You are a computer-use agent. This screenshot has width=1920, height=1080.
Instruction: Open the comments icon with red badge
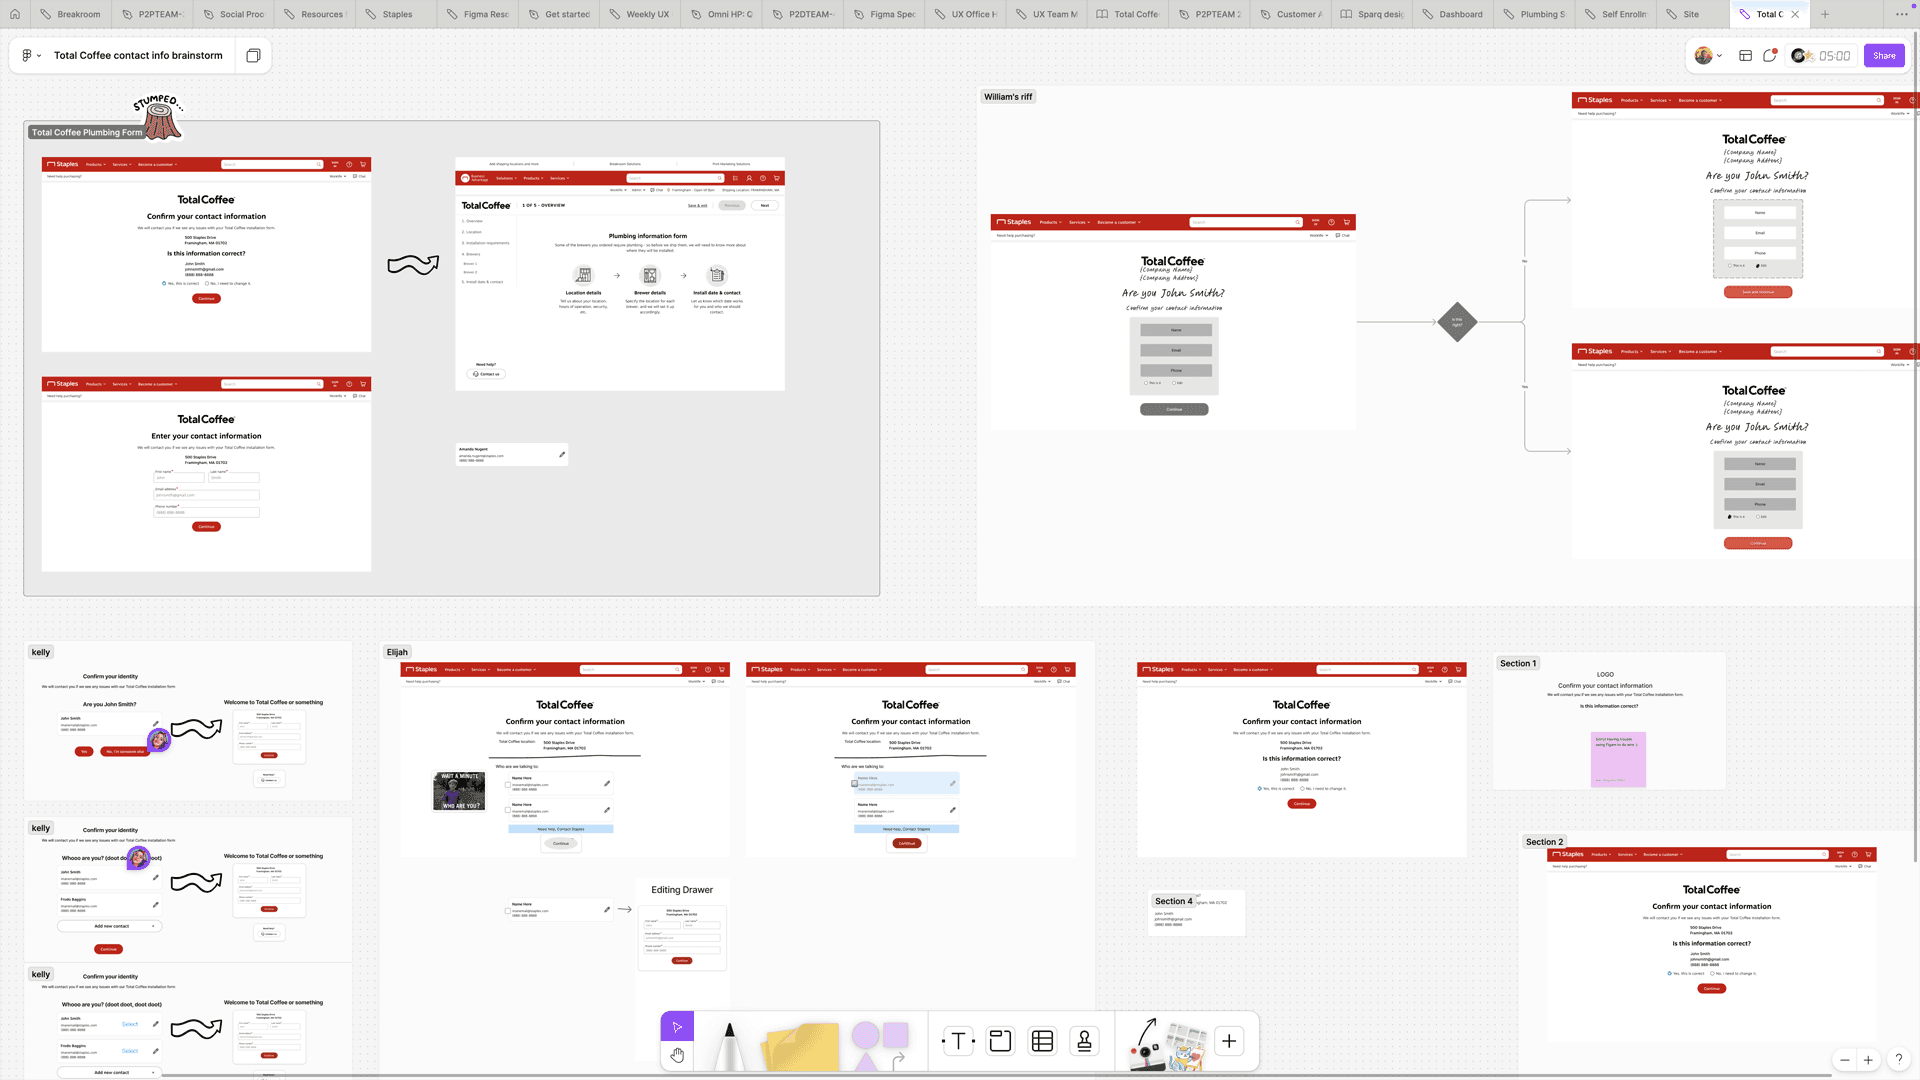pos(1770,56)
